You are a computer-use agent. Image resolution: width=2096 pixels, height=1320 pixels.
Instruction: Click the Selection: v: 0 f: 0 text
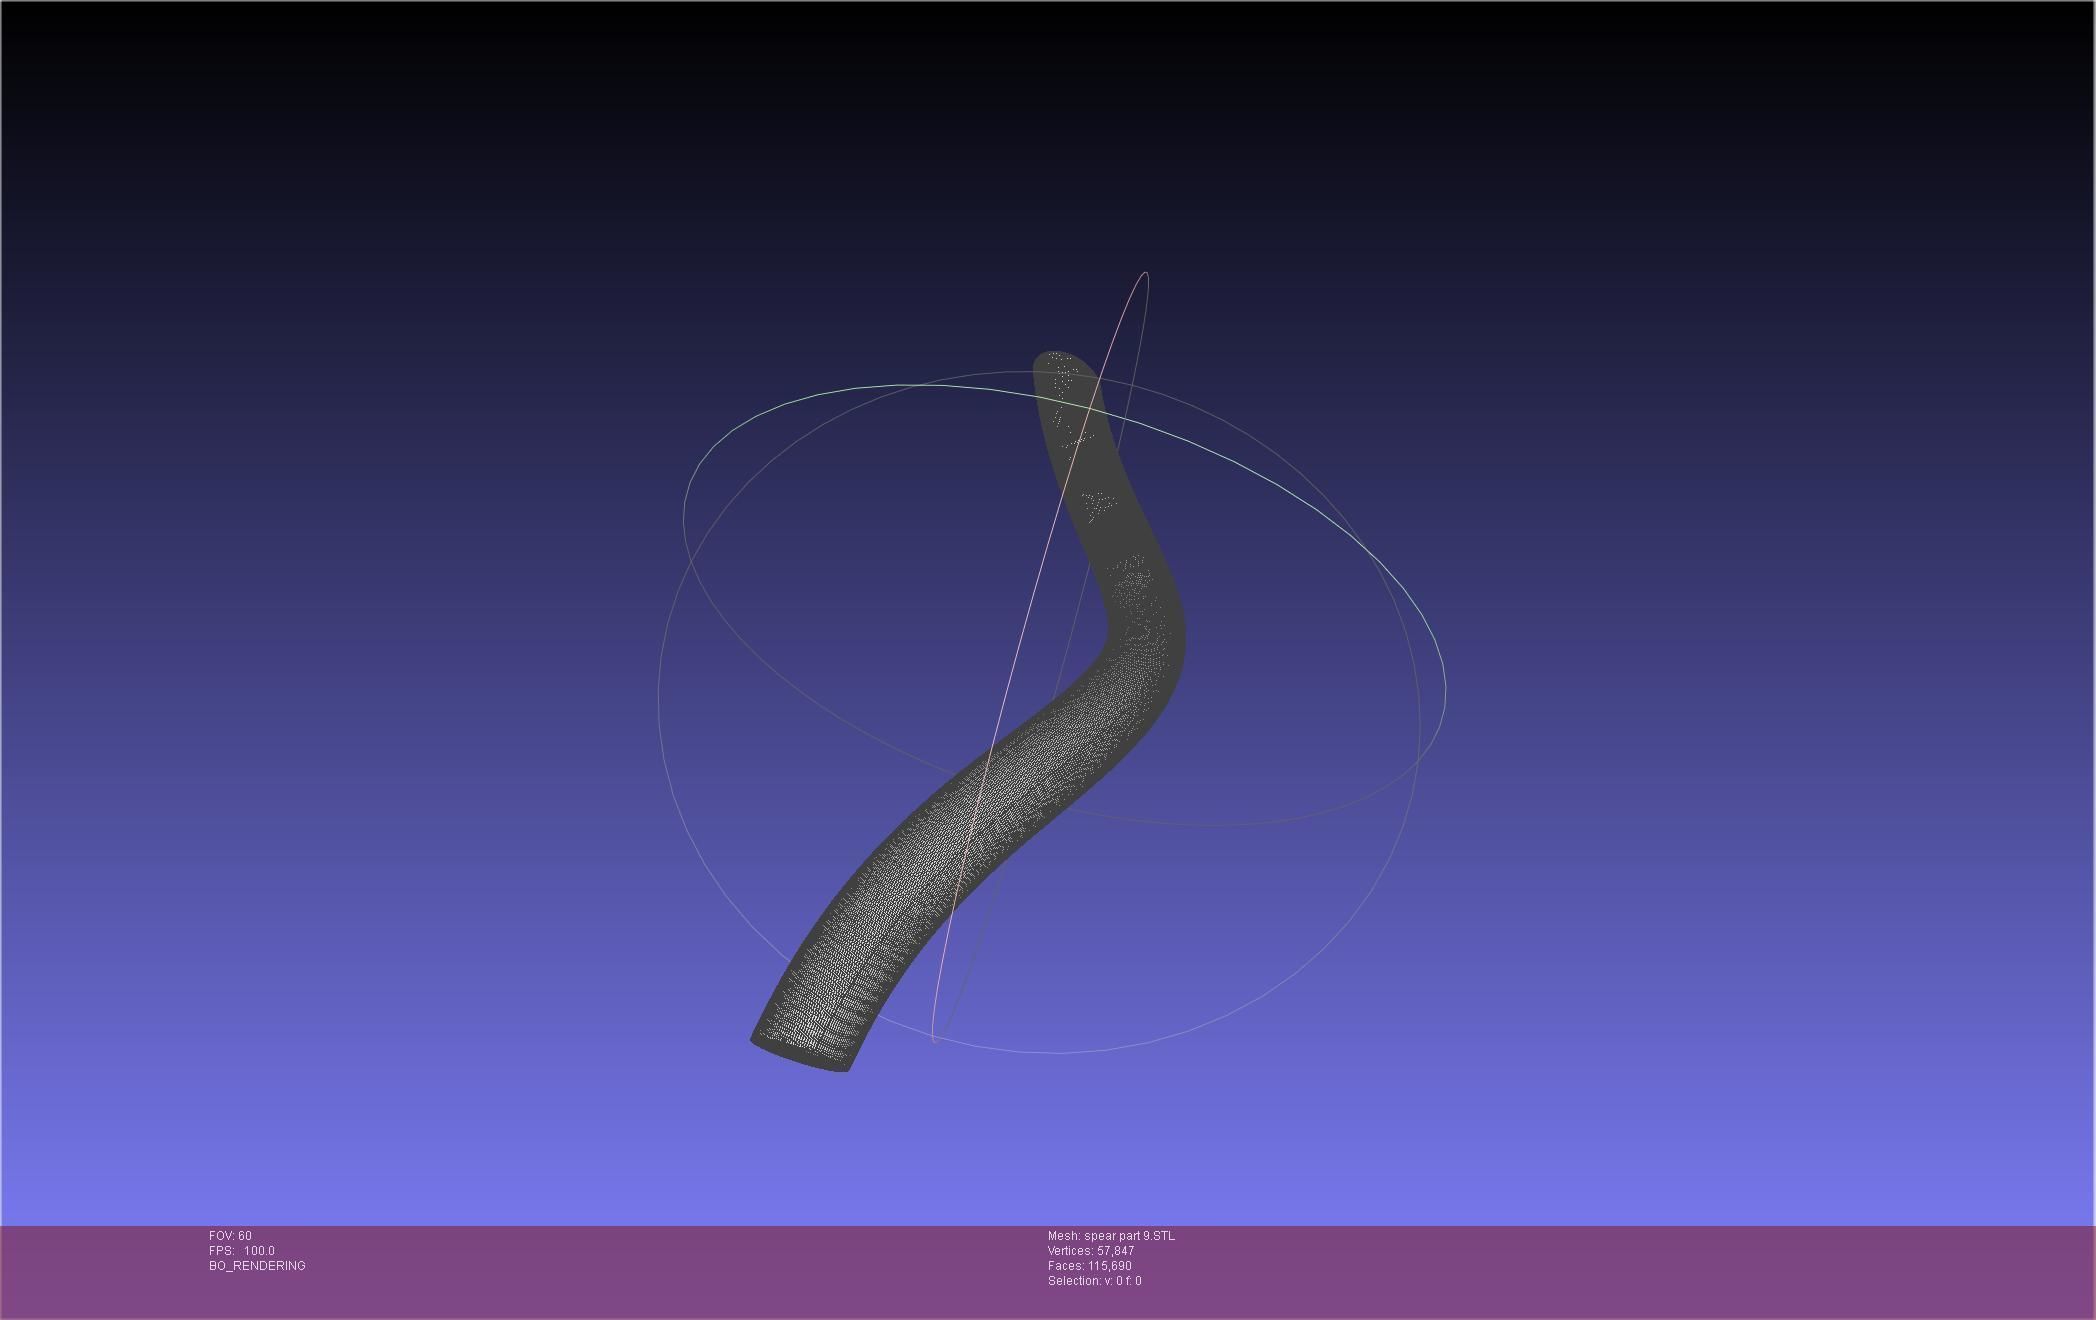pyautogui.click(x=1095, y=1281)
